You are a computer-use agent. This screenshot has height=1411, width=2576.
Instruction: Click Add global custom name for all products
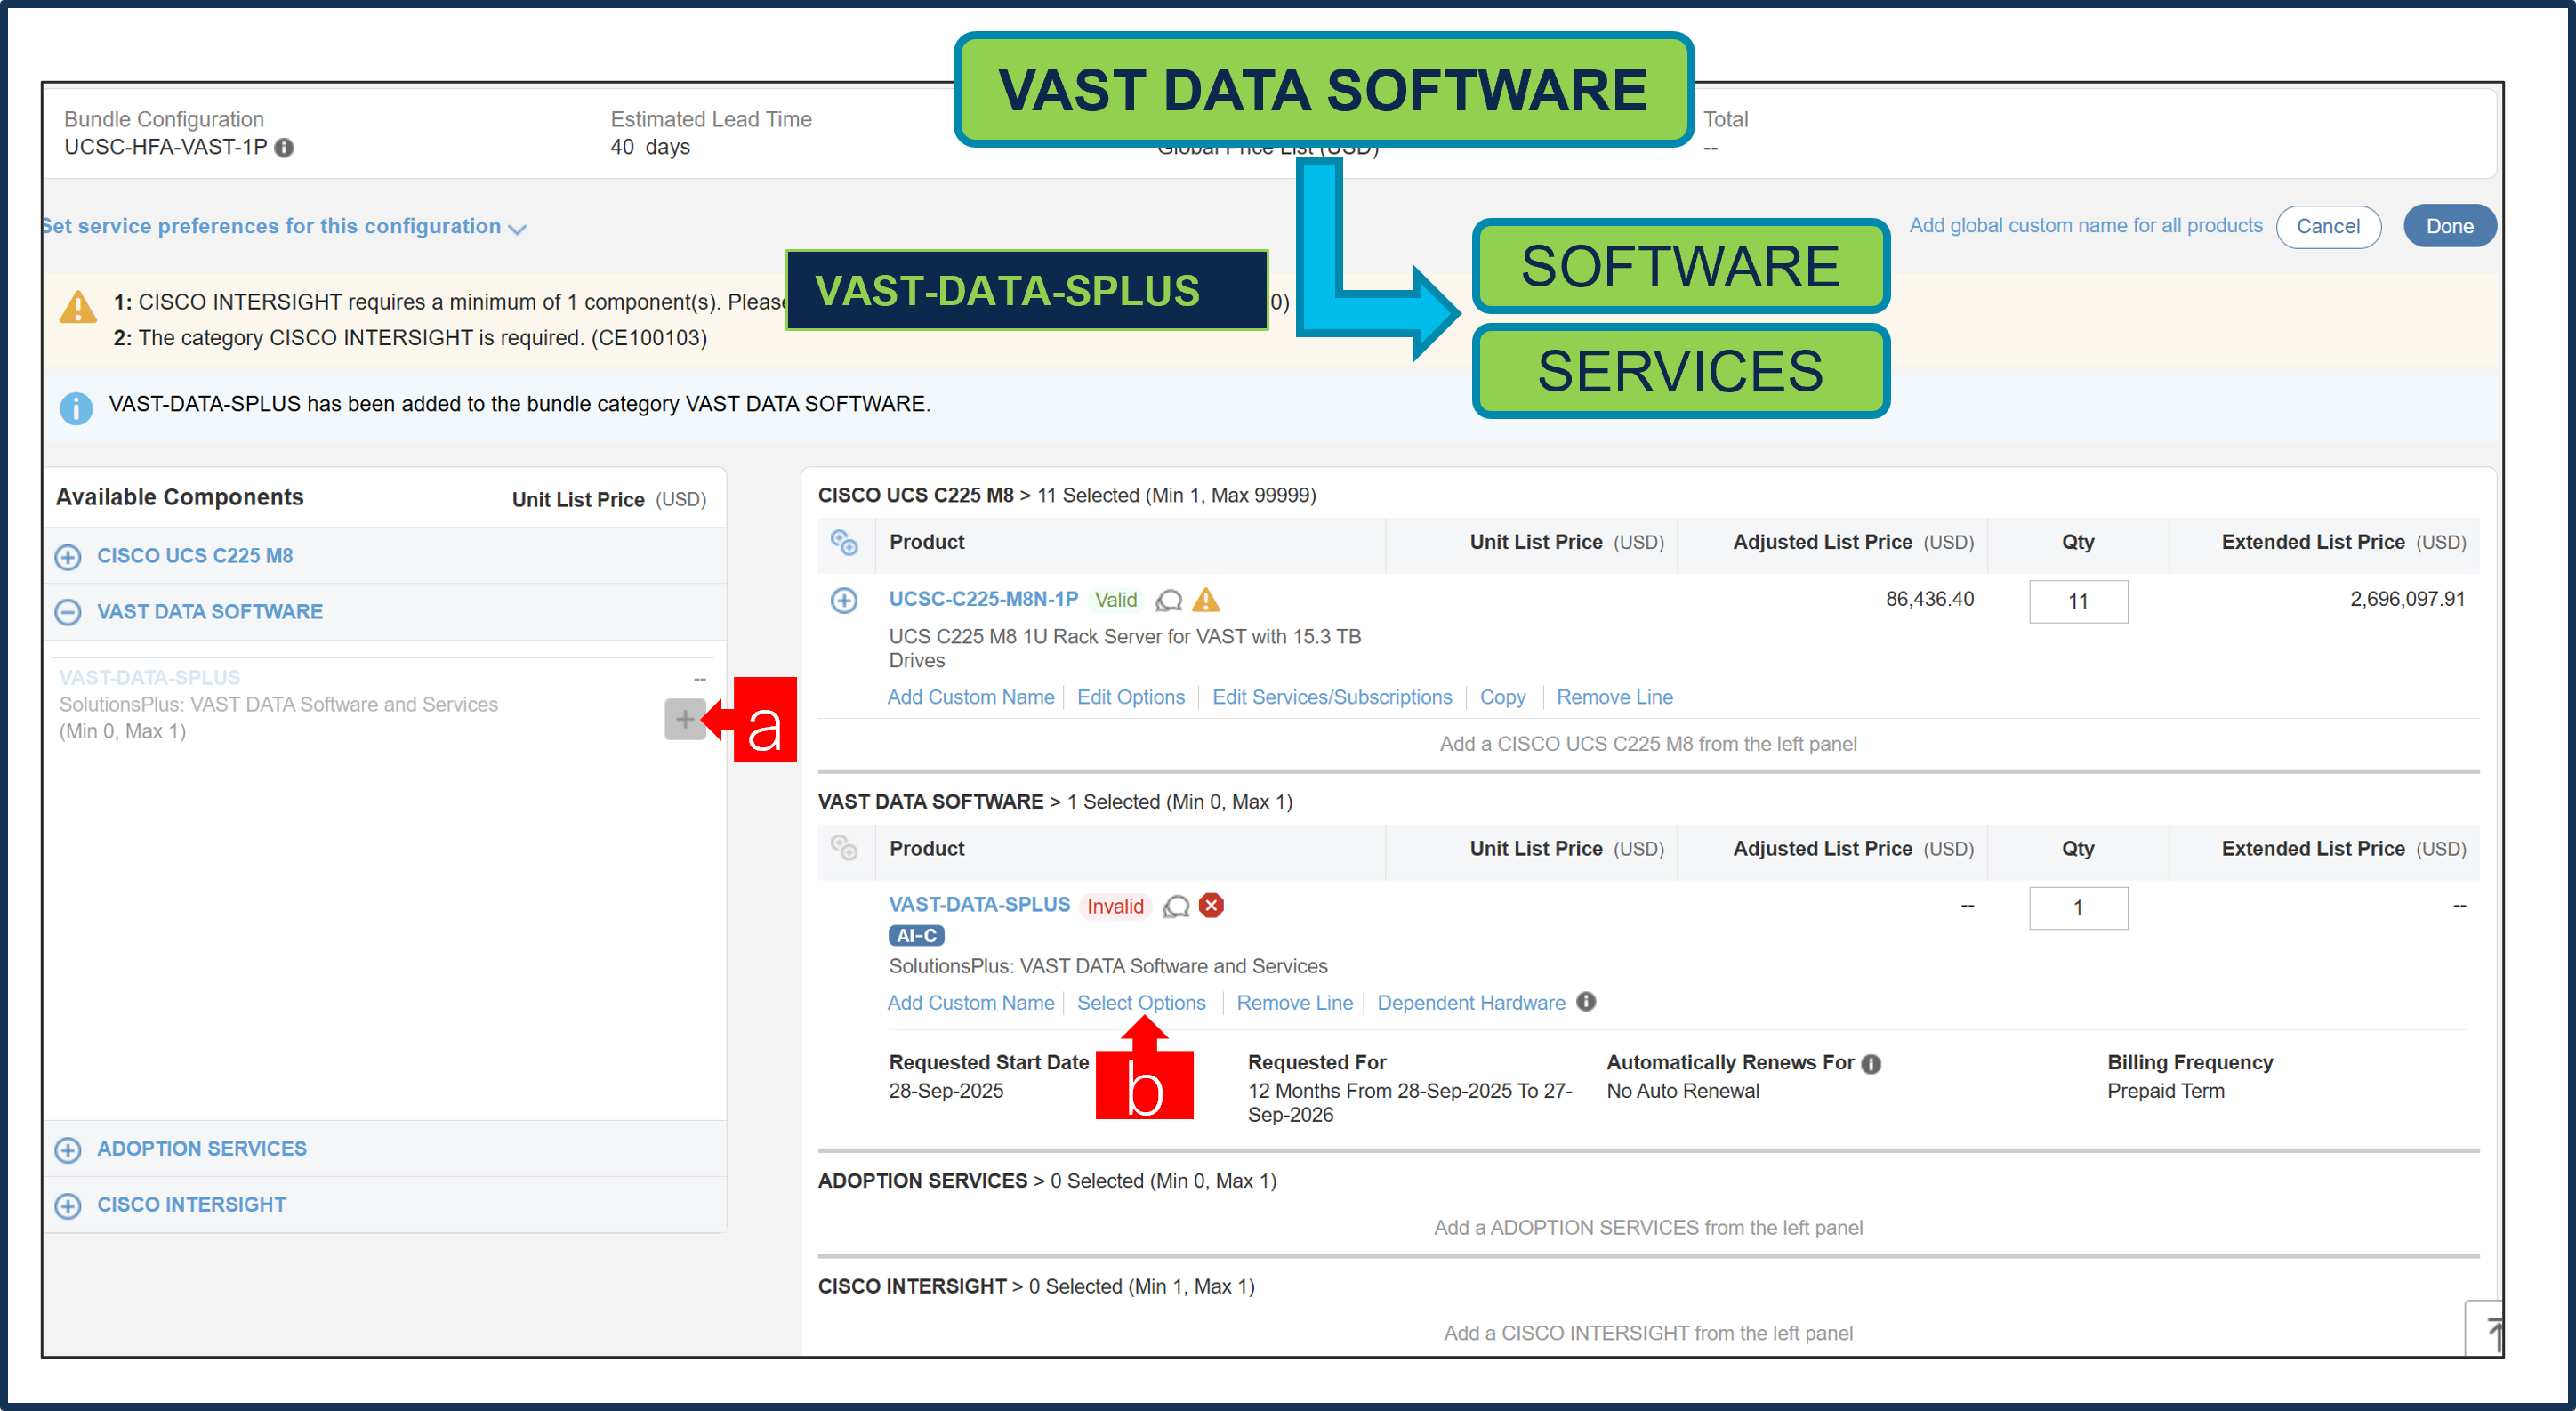pyautogui.click(x=2086, y=226)
